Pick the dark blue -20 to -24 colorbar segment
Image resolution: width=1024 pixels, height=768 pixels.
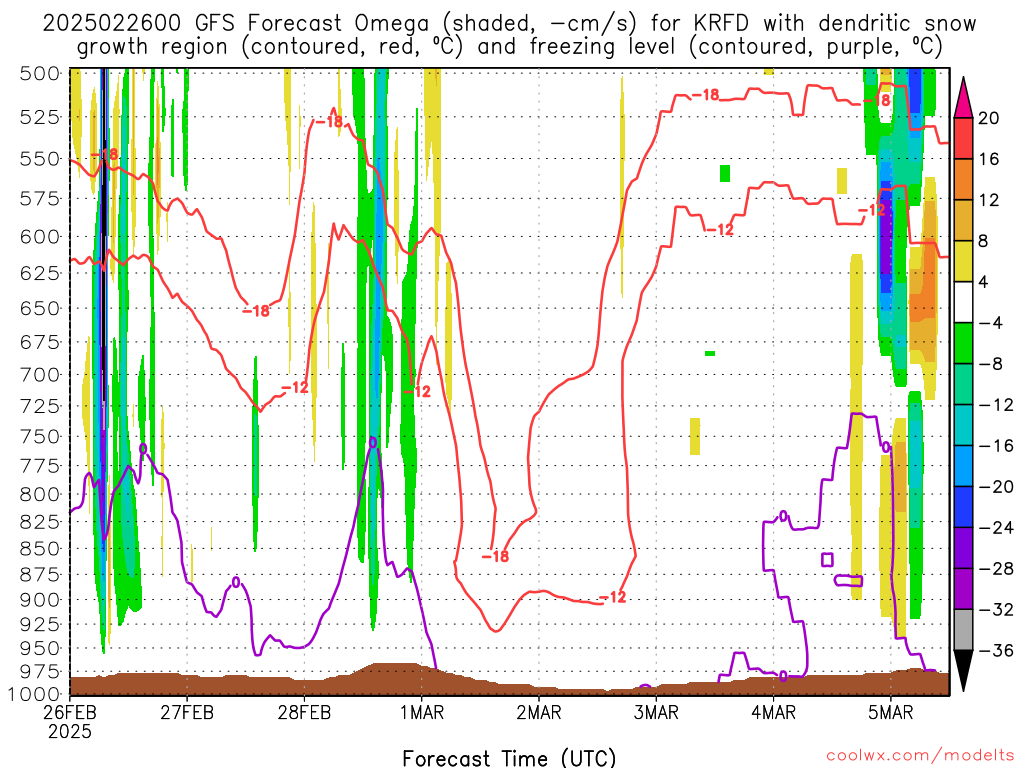(963, 507)
